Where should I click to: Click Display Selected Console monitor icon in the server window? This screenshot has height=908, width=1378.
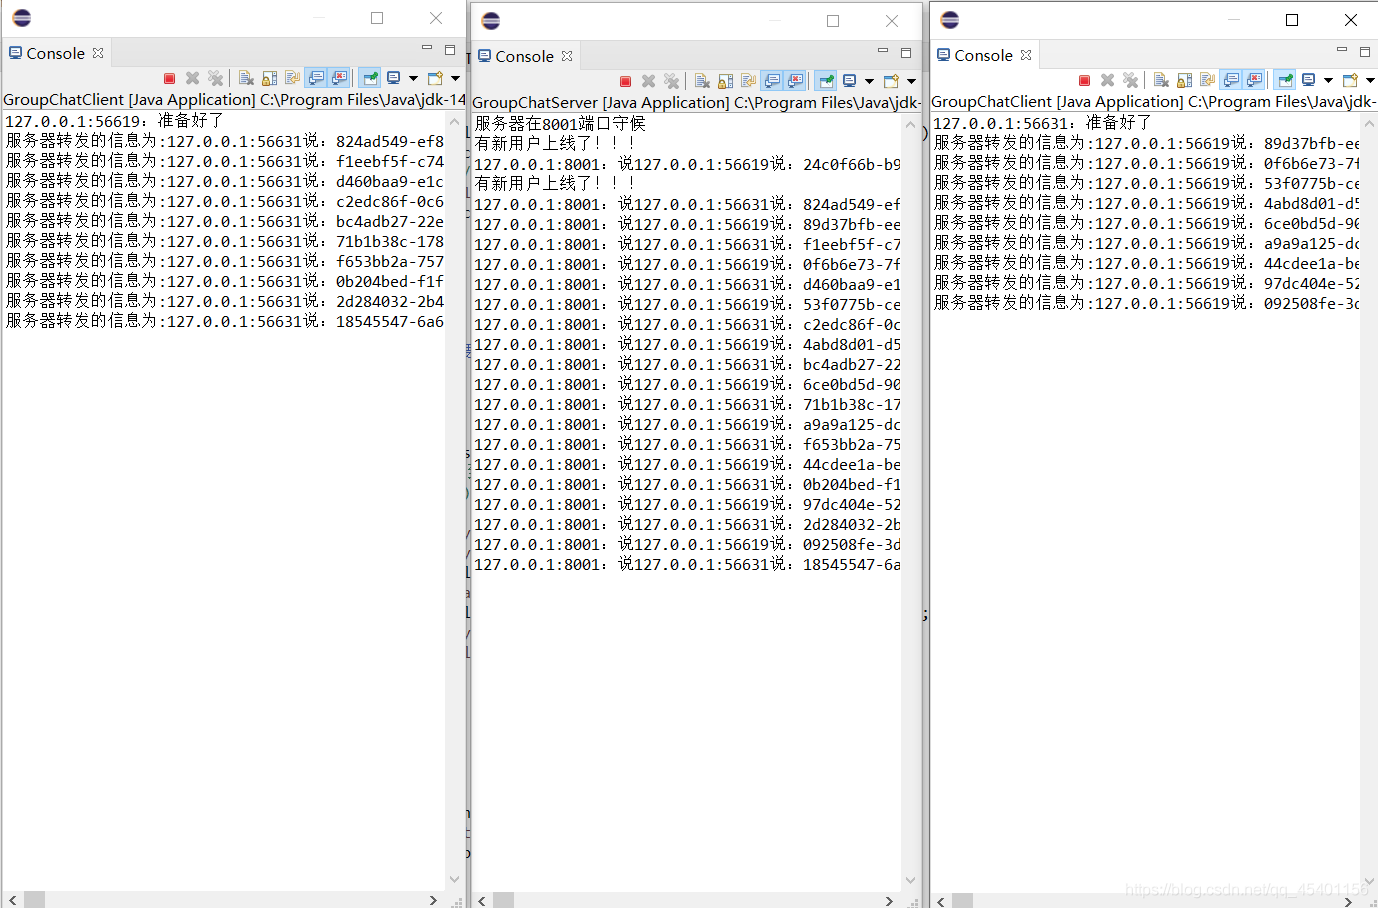tap(849, 81)
